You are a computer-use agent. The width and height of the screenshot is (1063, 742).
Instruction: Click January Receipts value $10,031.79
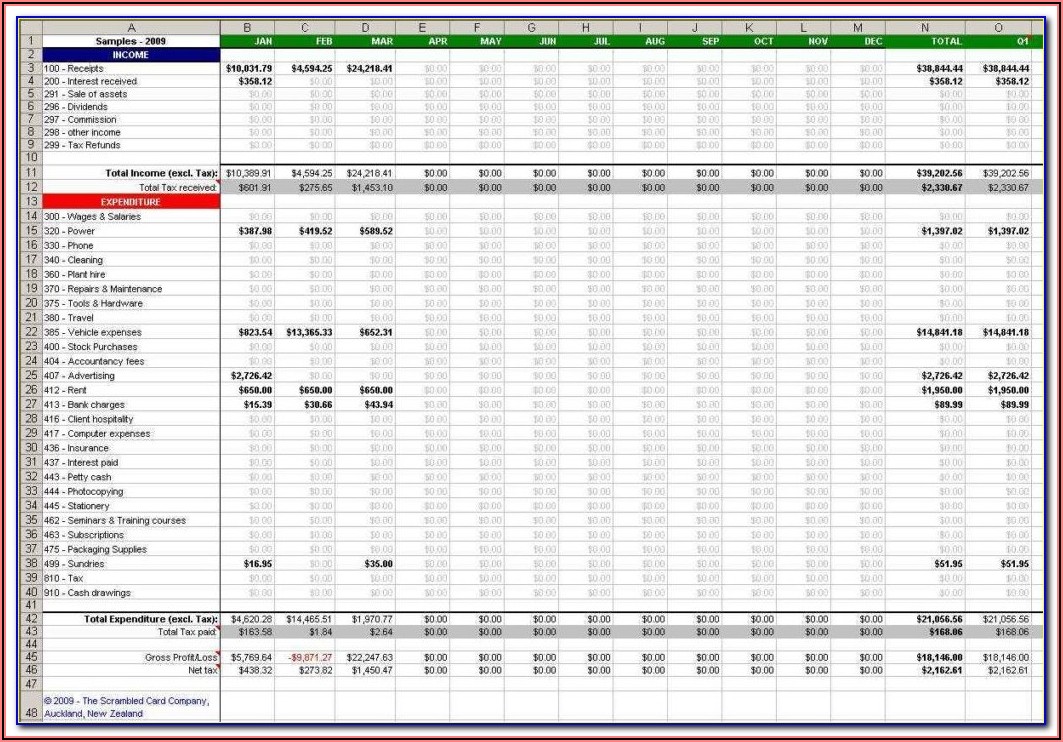[249, 69]
